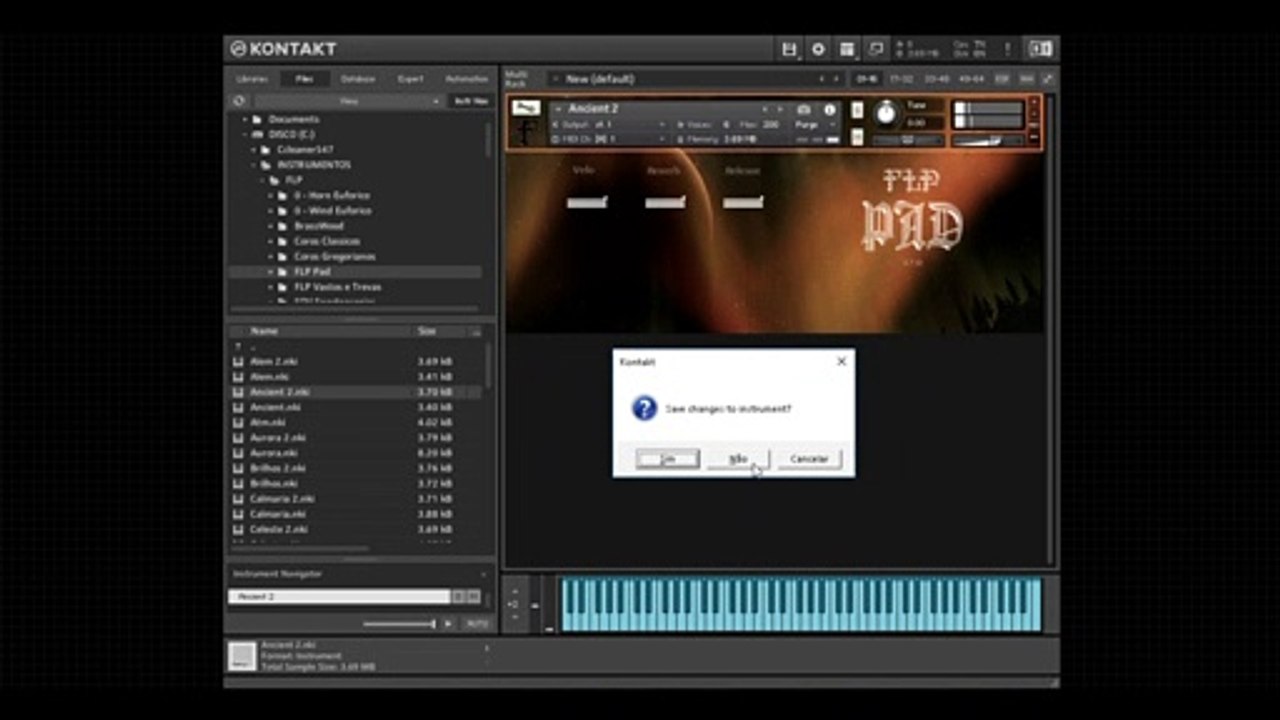The height and width of the screenshot is (720, 1280).
Task: Toggle the Instrument Navigator S button
Action: tap(458, 597)
